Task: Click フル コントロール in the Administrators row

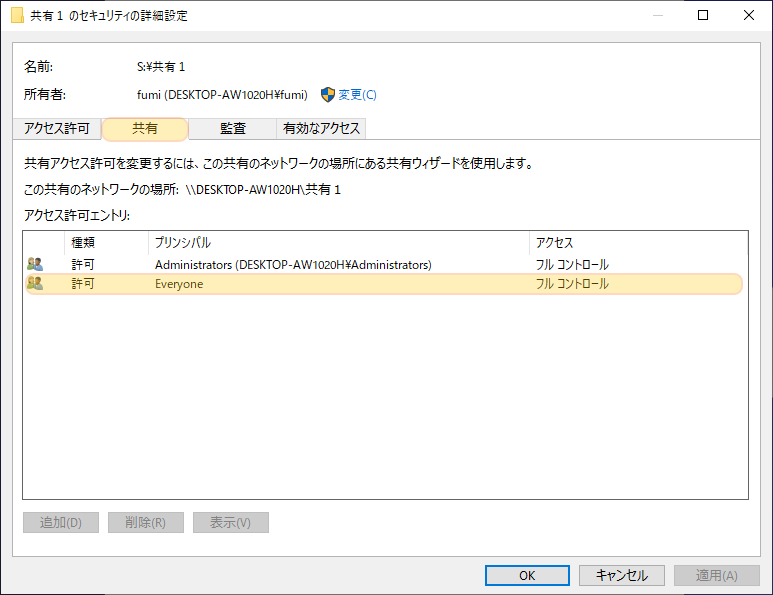Action: (572, 265)
